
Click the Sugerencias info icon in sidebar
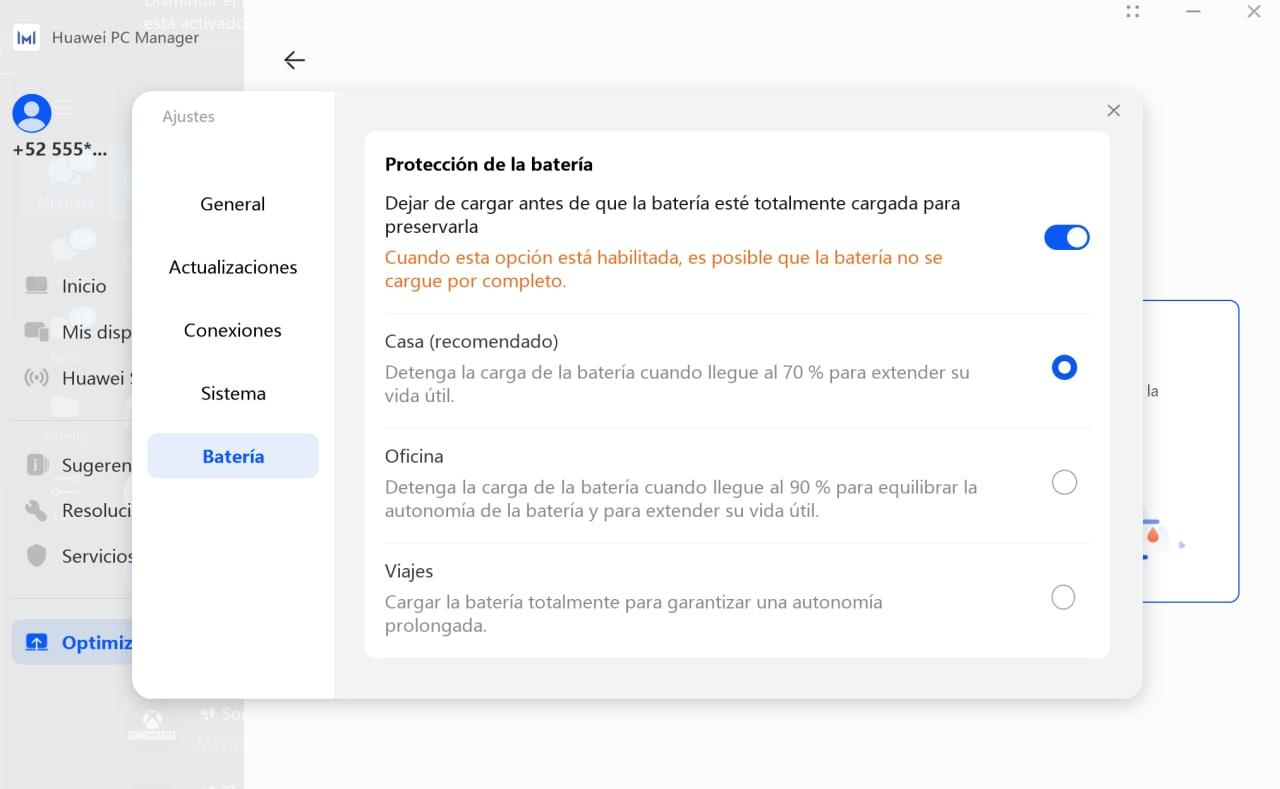(x=37, y=465)
